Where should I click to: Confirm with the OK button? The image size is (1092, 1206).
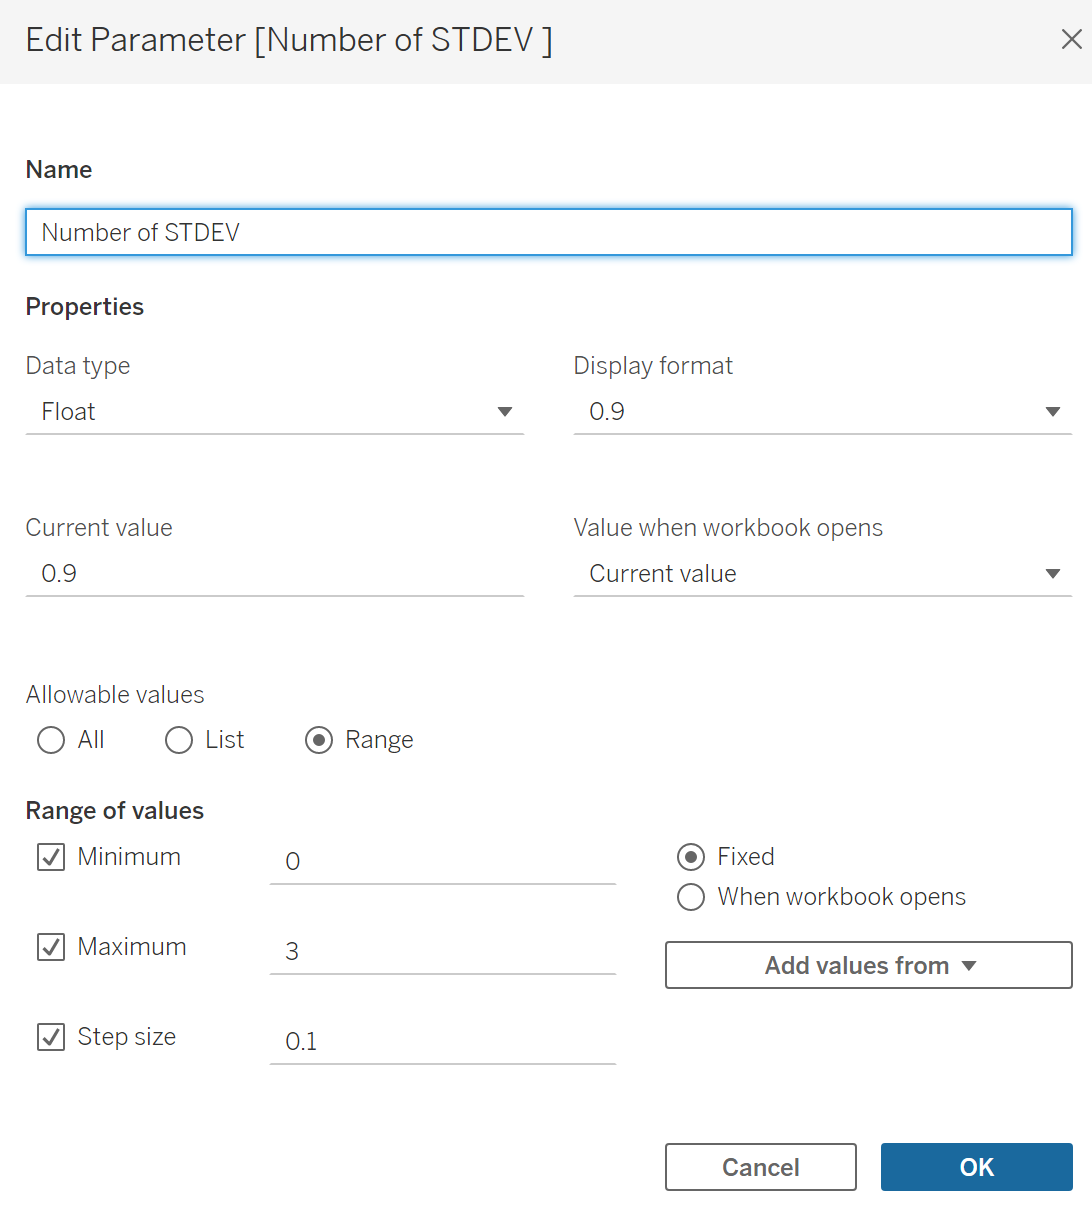click(977, 1167)
